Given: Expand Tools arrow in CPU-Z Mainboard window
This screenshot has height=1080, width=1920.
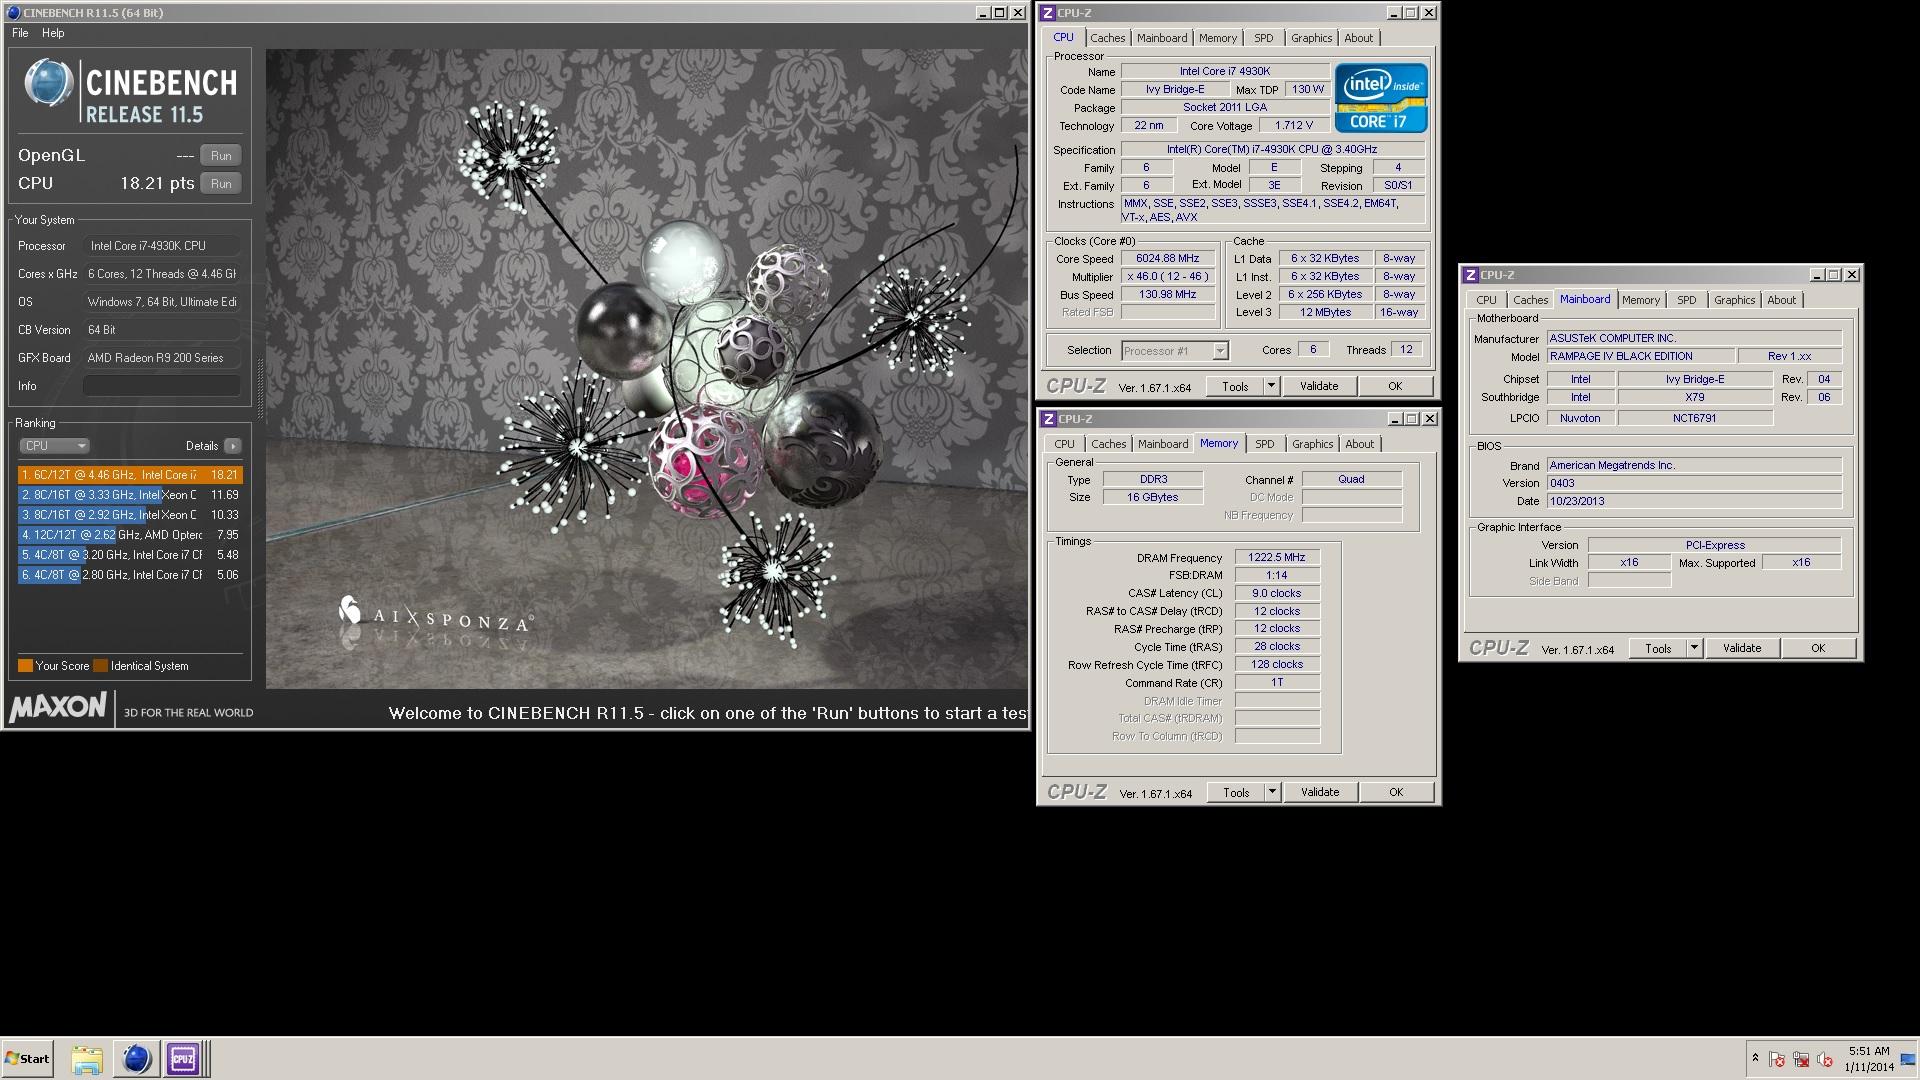Looking at the screenshot, I should coord(1694,648).
